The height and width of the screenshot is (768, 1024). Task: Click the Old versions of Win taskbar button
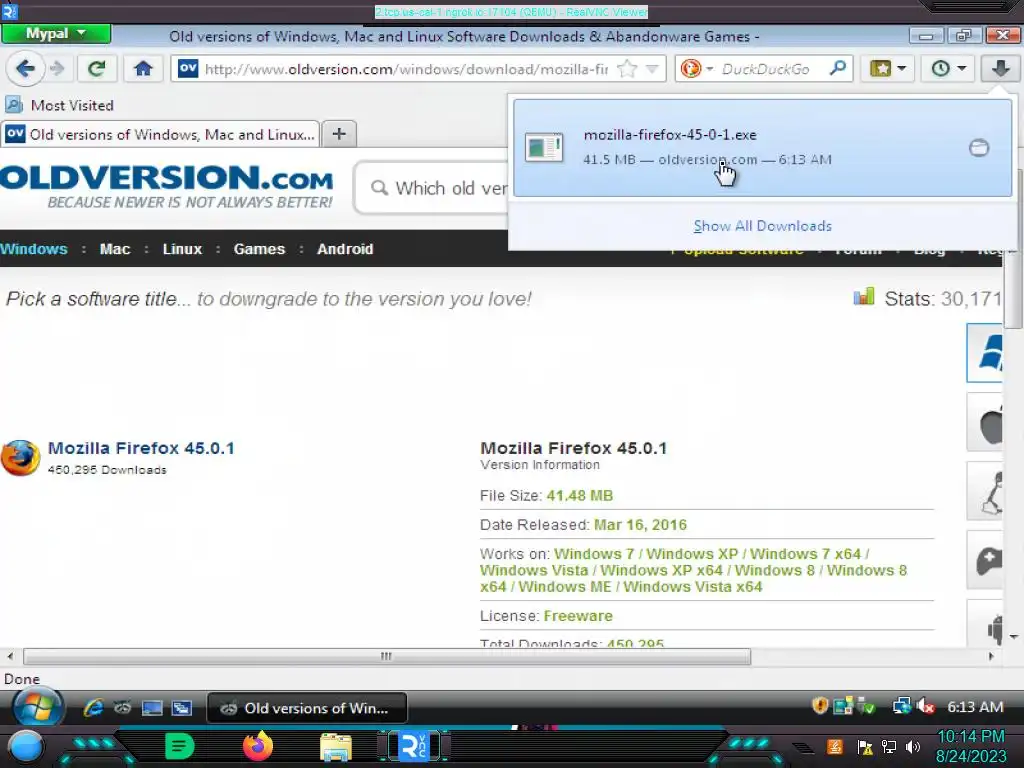tap(307, 708)
